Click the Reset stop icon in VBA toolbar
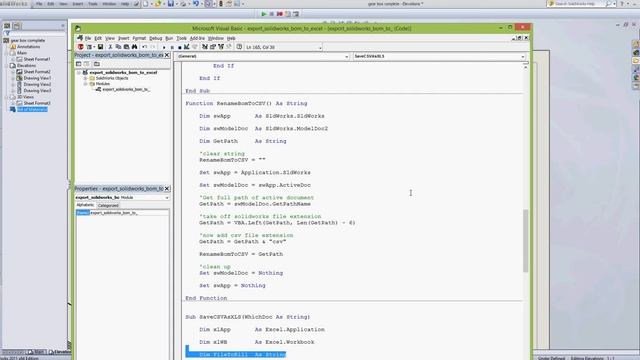Image resolution: width=640 pixels, height=360 pixels. (179, 47)
